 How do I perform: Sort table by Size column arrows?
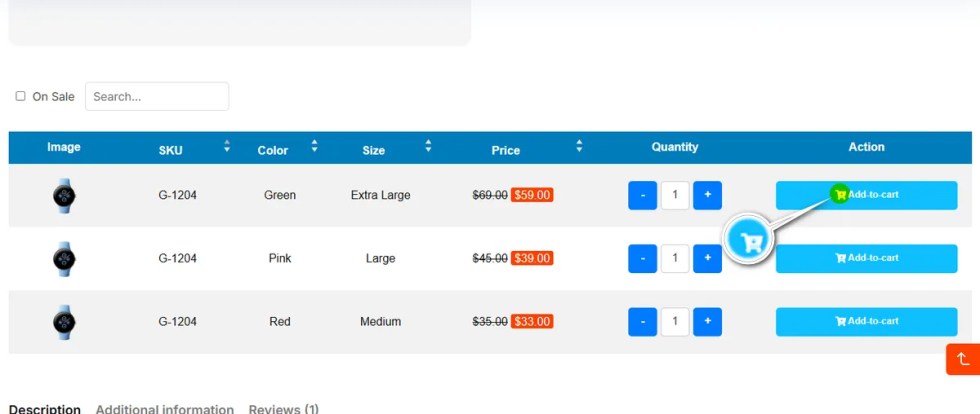point(428,146)
